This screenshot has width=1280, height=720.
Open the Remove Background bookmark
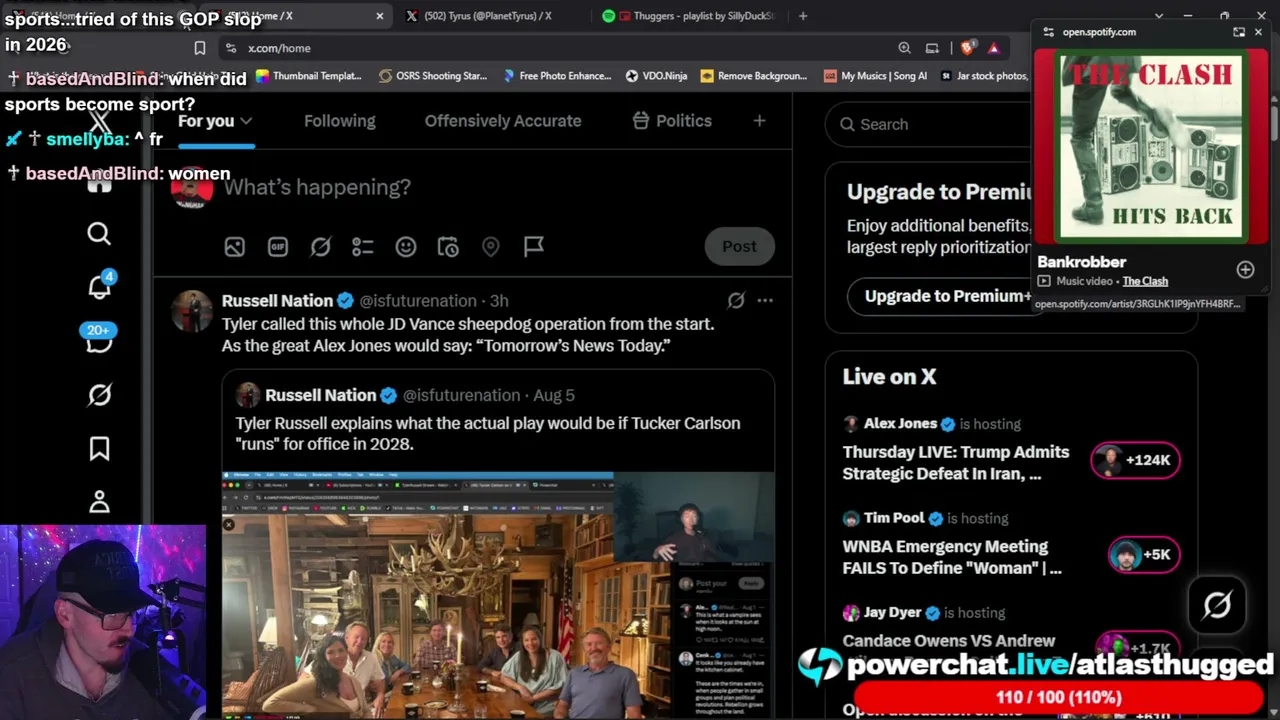point(754,76)
